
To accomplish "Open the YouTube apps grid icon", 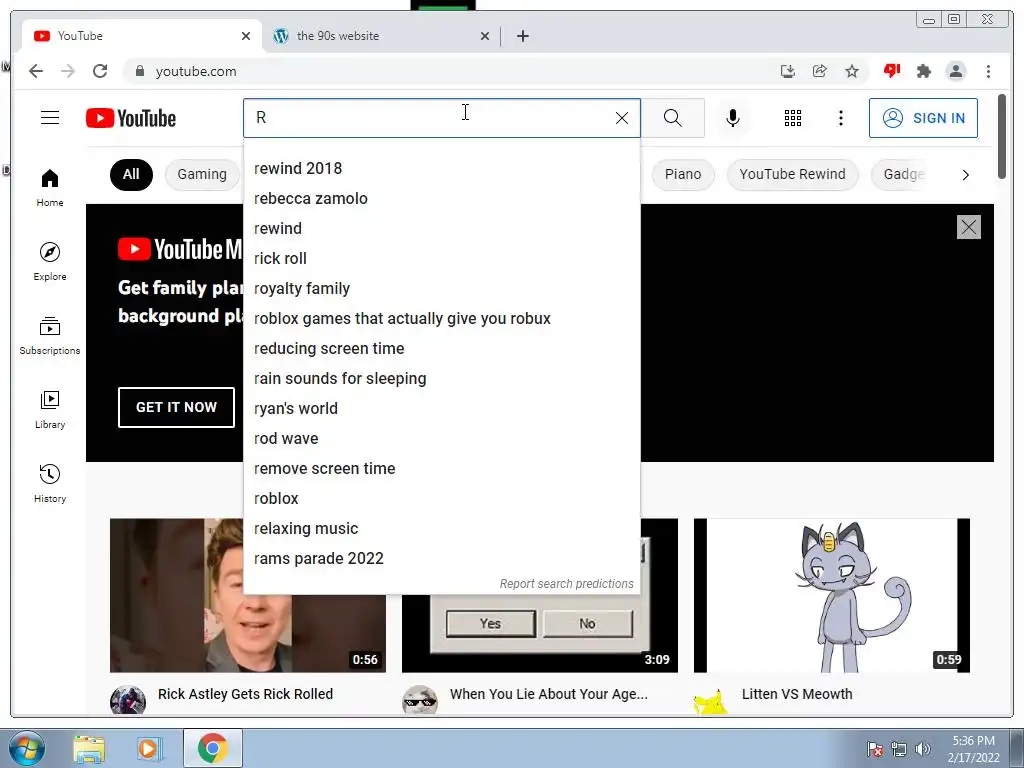I will [793, 118].
